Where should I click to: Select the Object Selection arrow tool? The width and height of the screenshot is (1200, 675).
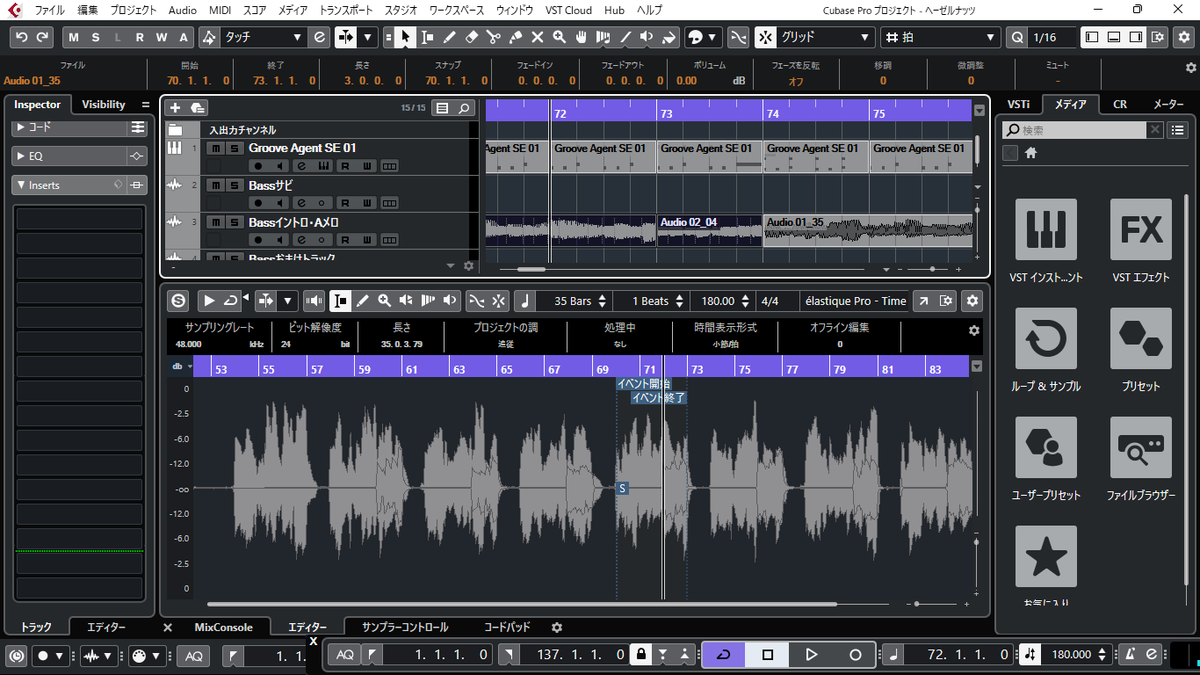[x=405, y=37]
